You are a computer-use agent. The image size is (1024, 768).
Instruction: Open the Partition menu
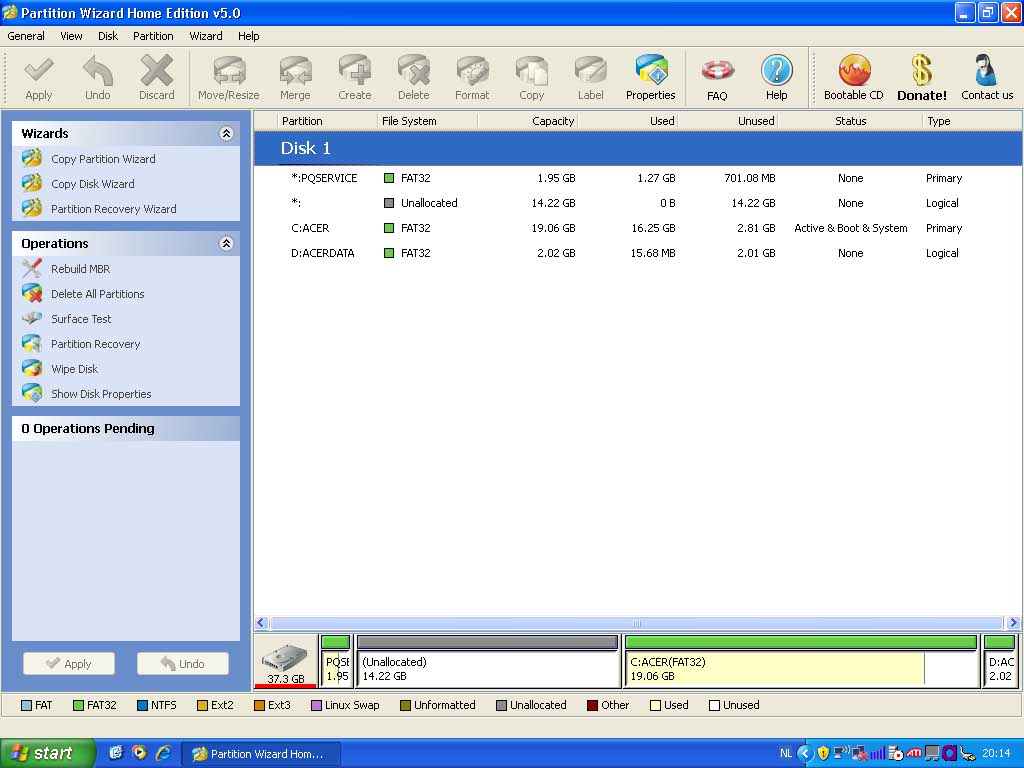(x=153, y=36)
